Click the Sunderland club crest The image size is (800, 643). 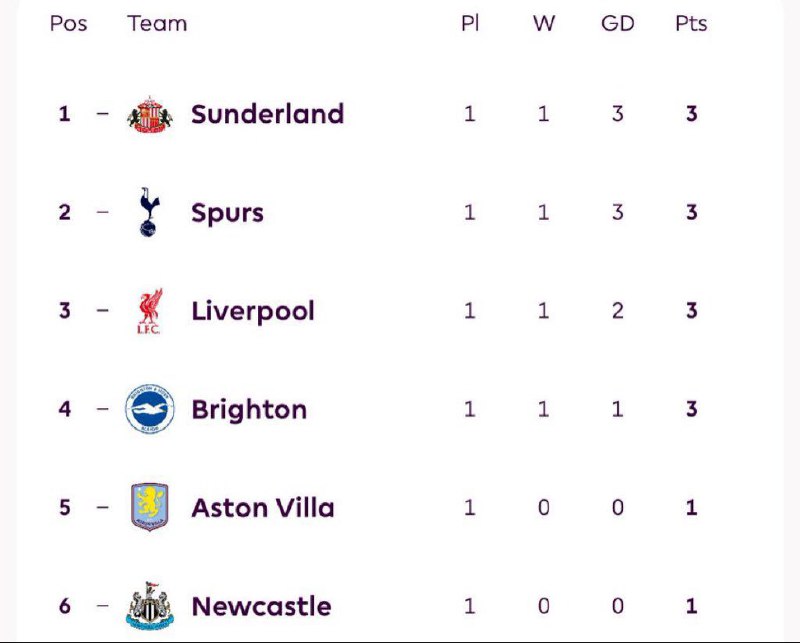[149, 114]
